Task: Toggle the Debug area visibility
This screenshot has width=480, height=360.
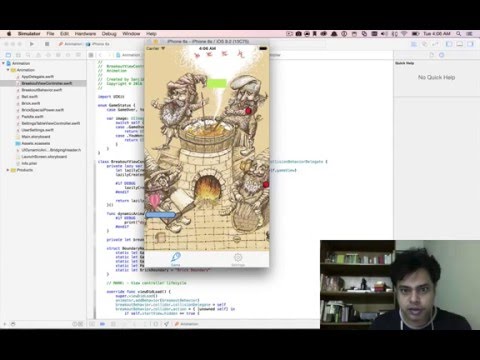Action: tap(460, 44)
